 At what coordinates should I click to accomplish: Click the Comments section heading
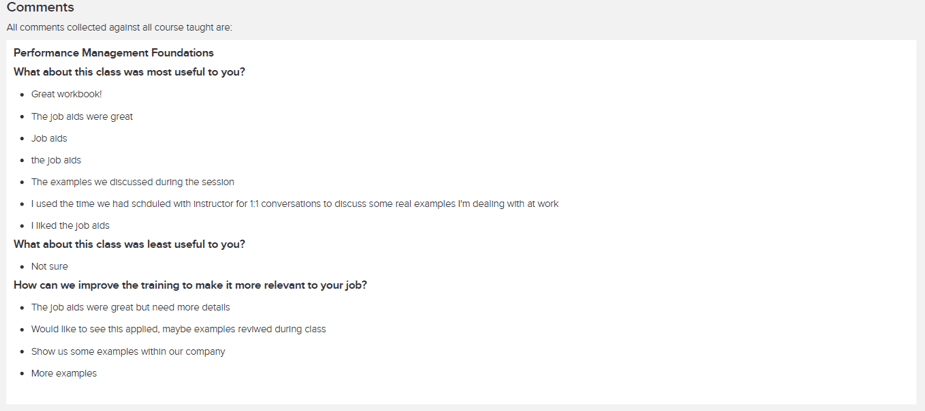point(40,8)
